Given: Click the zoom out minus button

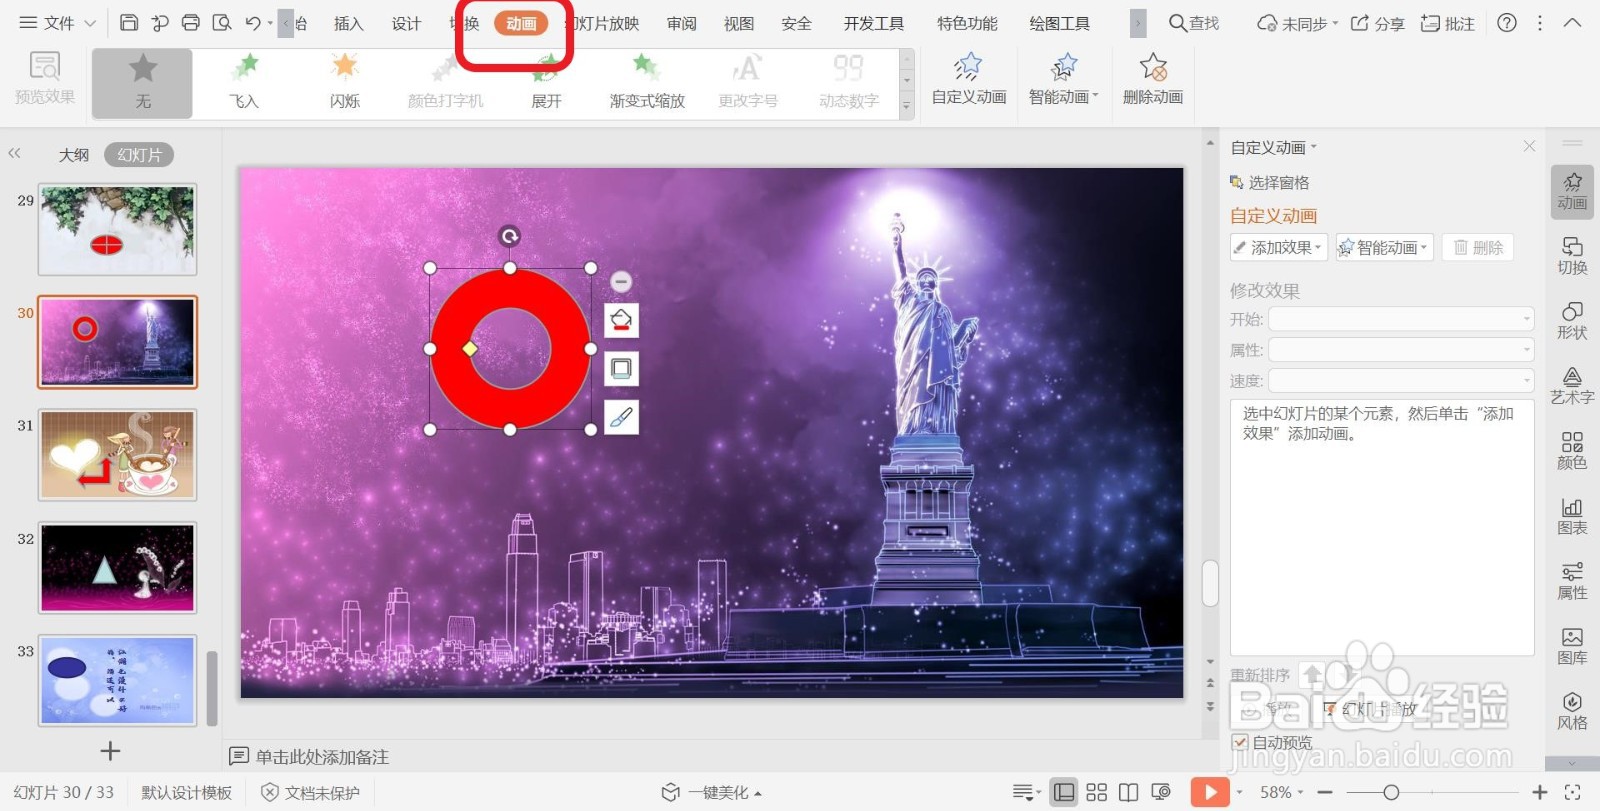Looking at the screenshot, I should pyautogui.click(x=1325, y=792).
